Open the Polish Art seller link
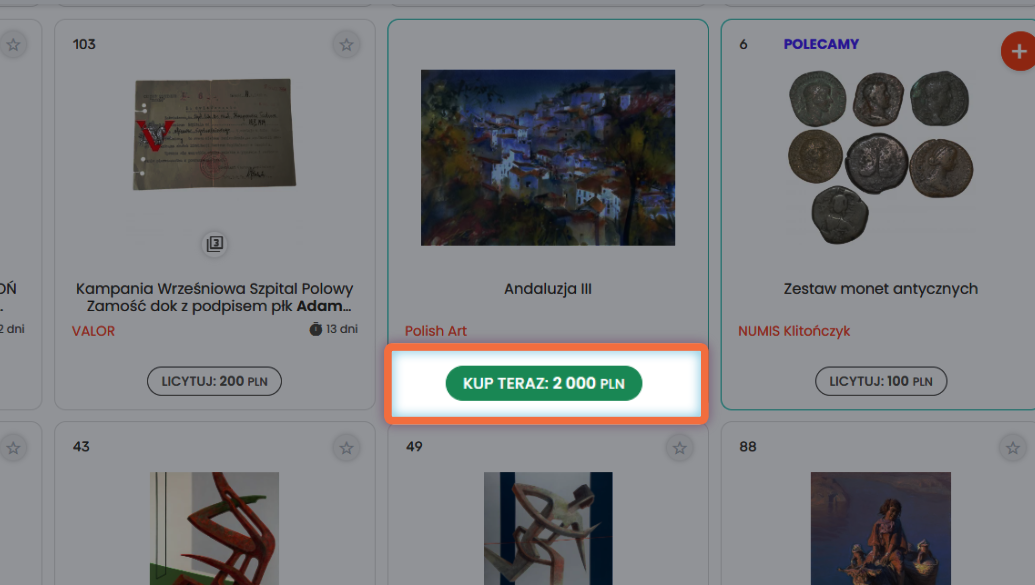The image size is (1035, 585). 436,331
